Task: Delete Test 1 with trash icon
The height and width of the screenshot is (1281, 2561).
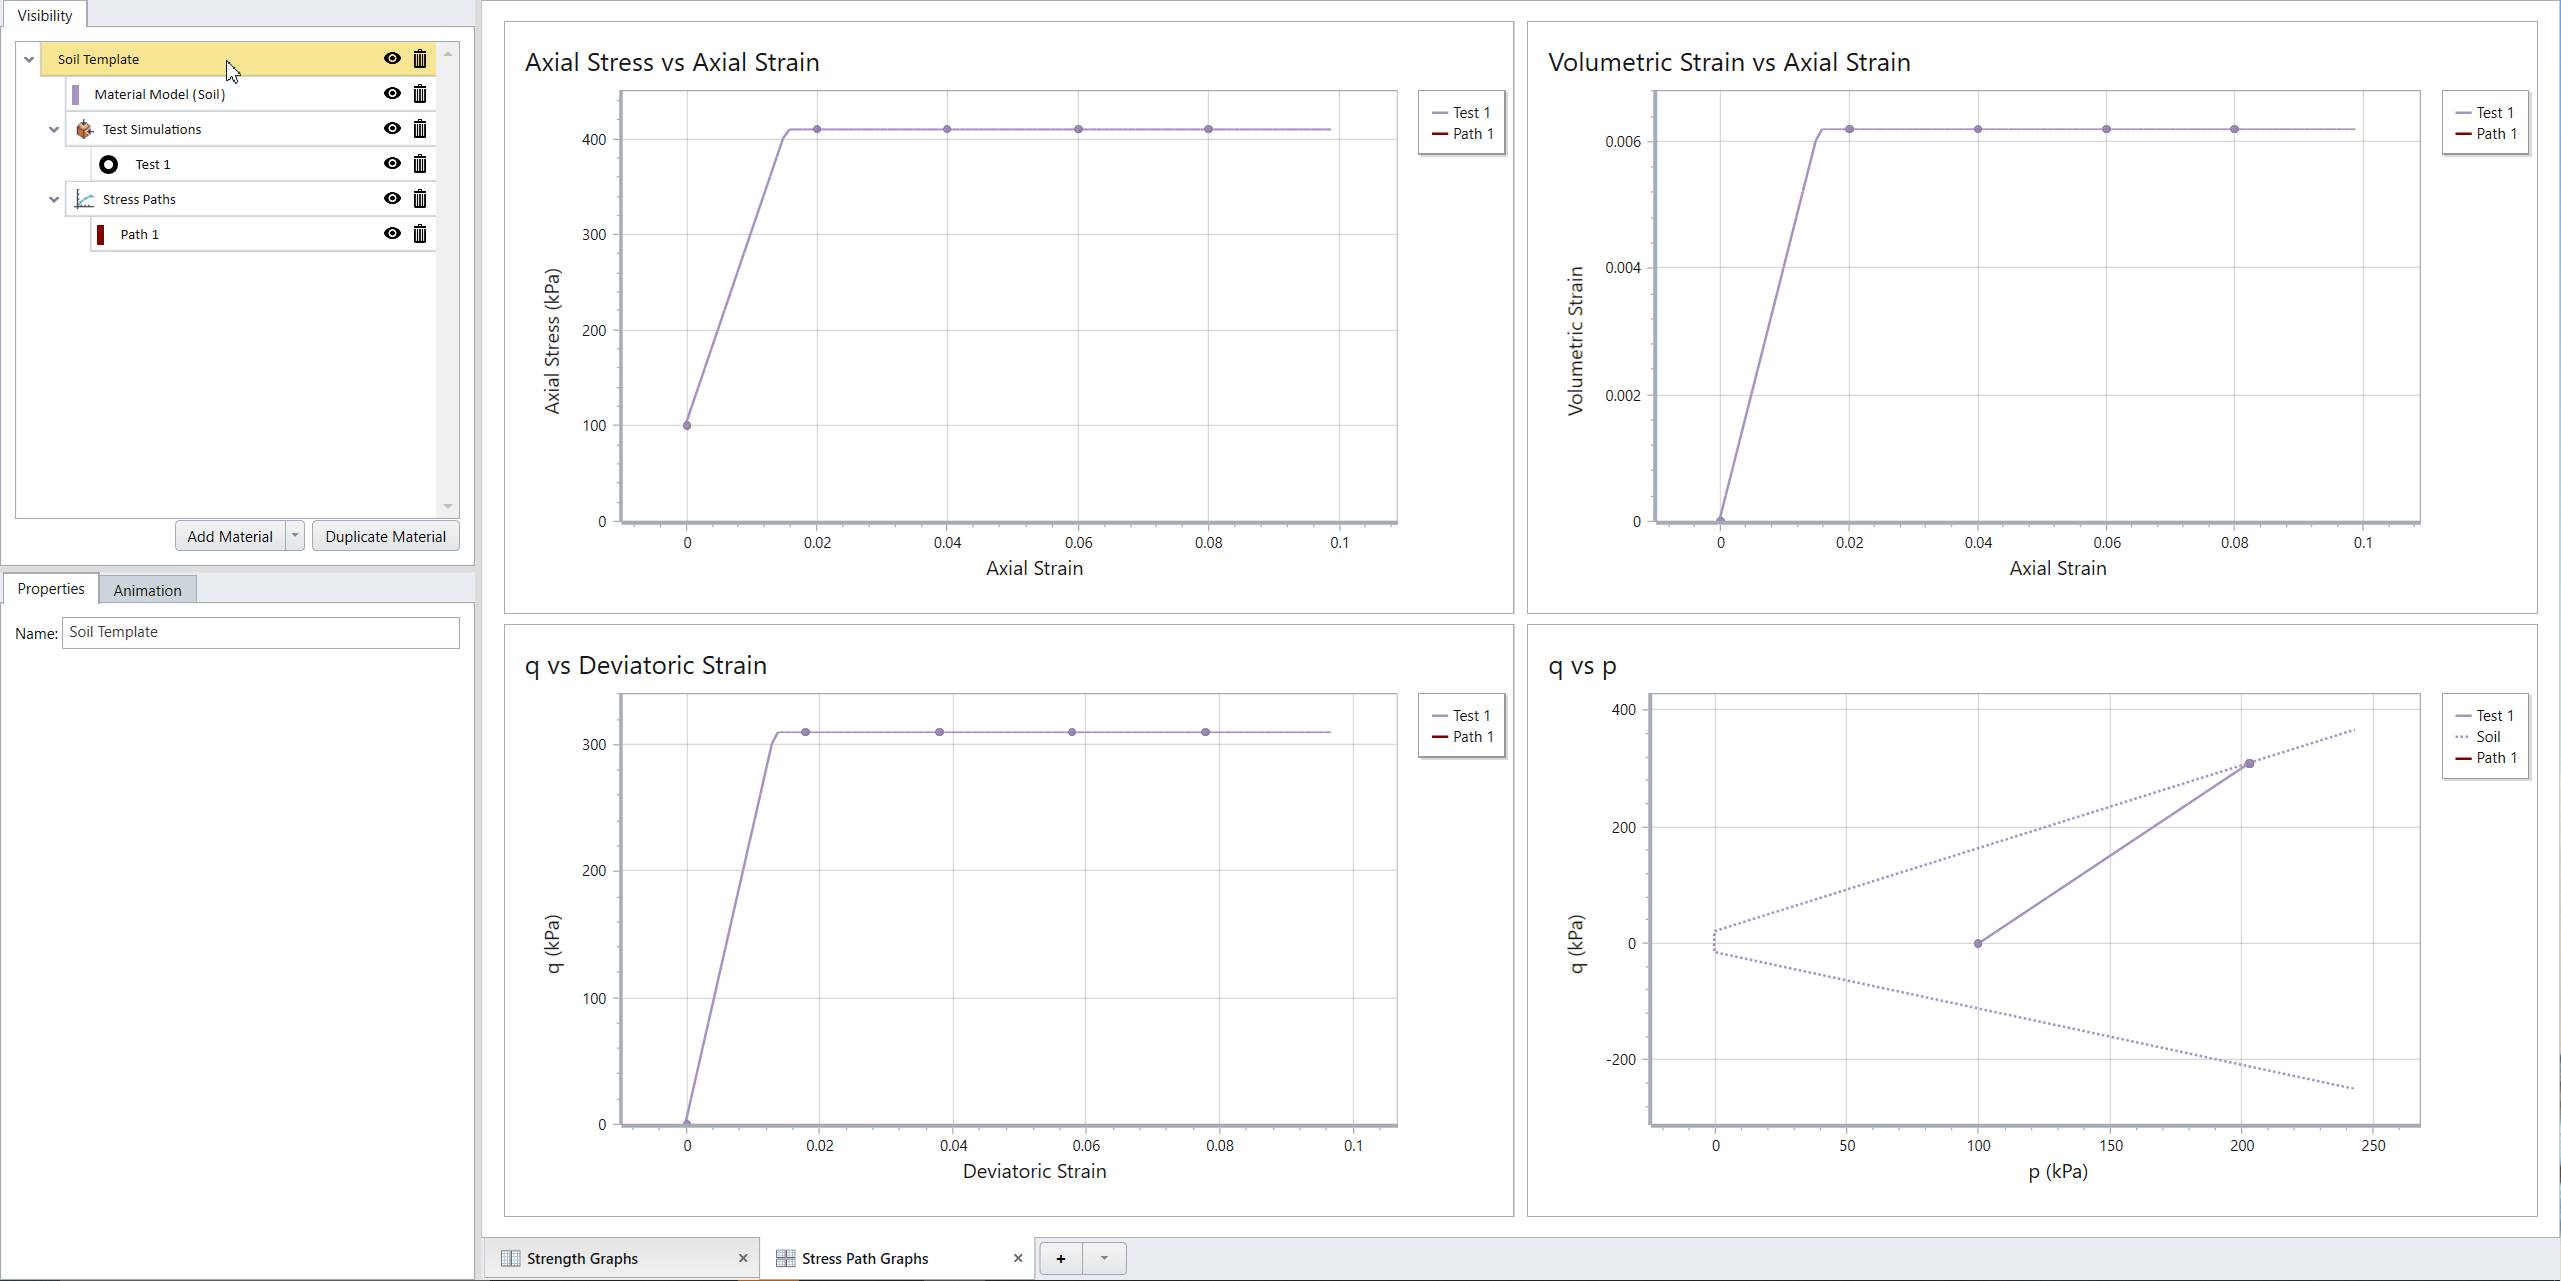Action: [x=420, y=164]
